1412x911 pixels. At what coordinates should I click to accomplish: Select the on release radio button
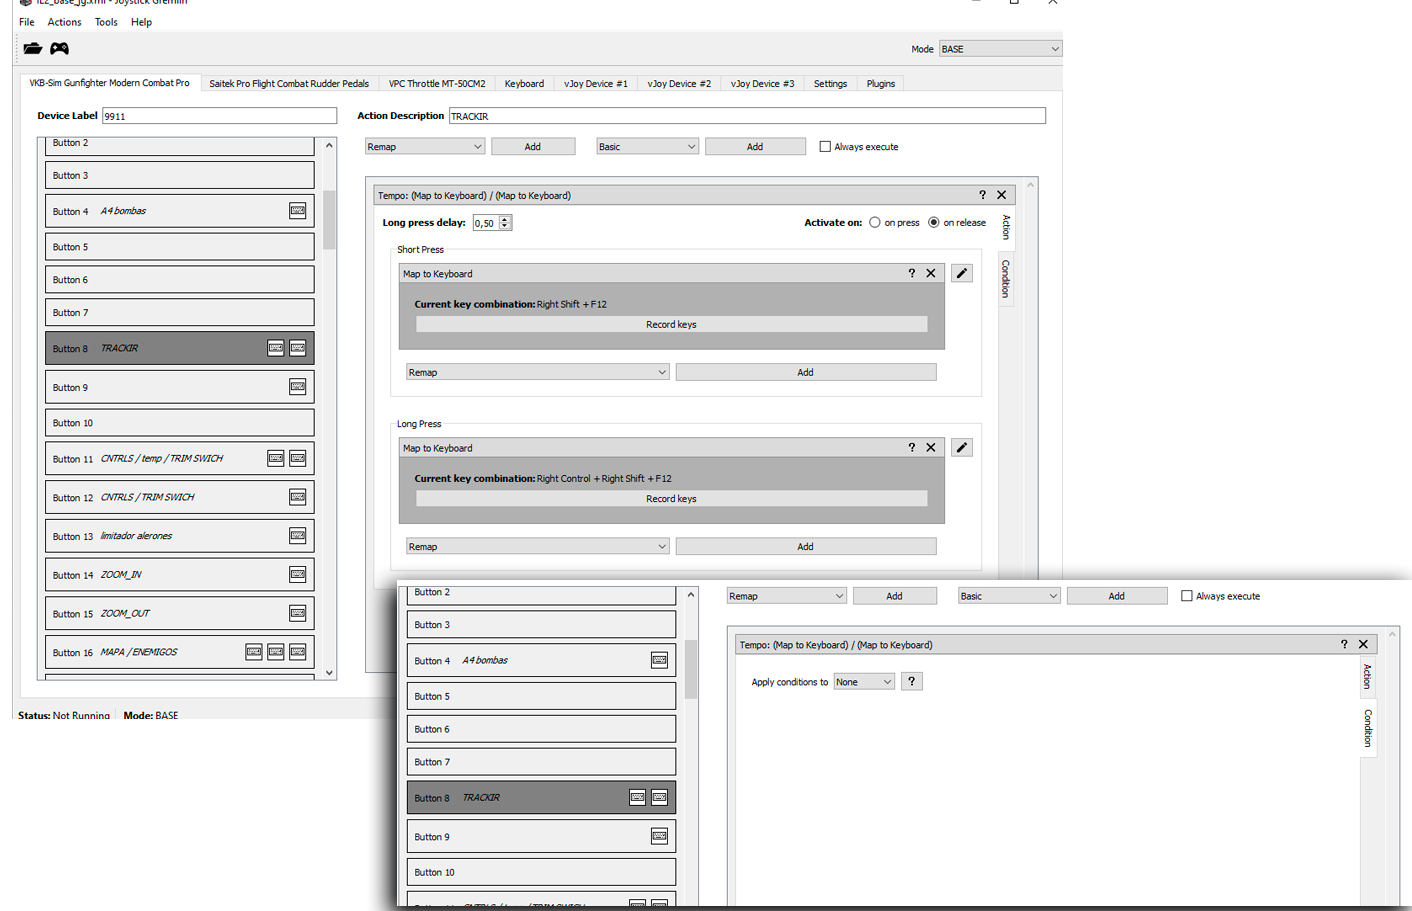point(934,223)
